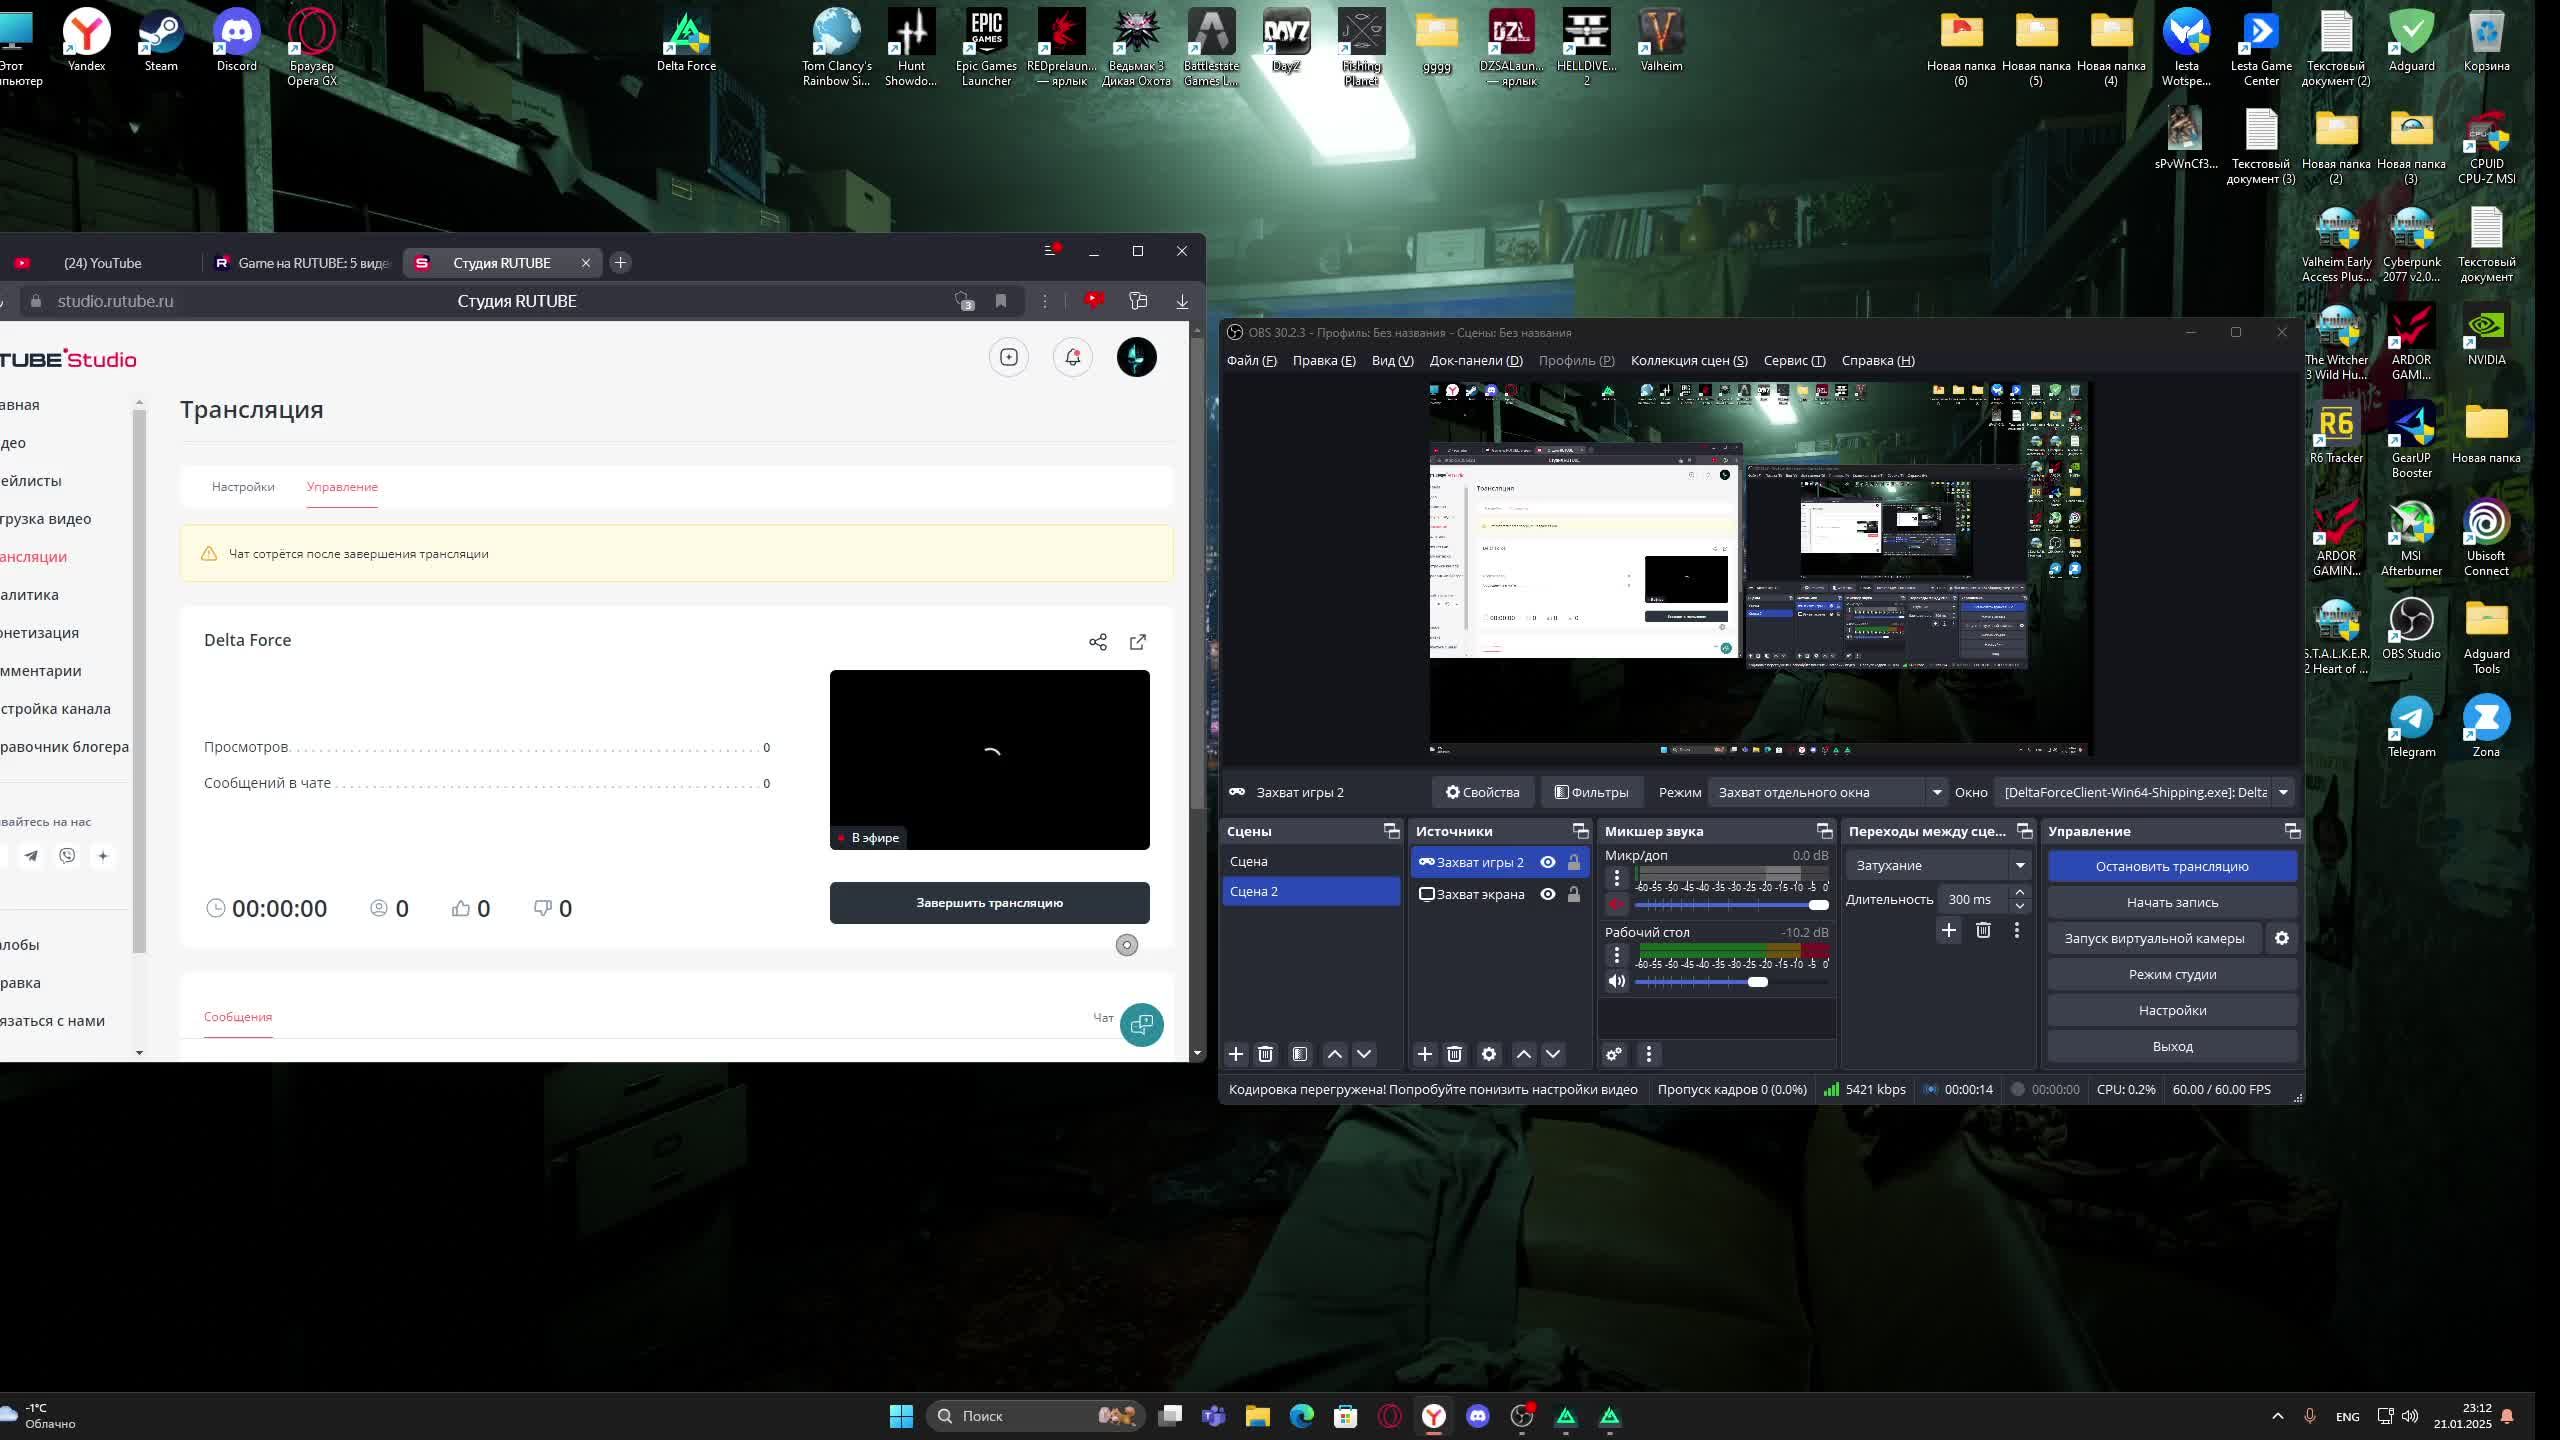Open source properties gear in Sources toolbar
Screen dimensions: 2560x1440
[x=1489, y=1054]
